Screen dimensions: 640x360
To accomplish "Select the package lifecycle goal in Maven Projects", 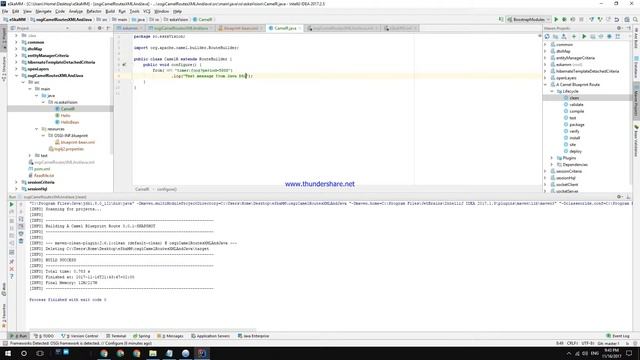I will 577,124.
